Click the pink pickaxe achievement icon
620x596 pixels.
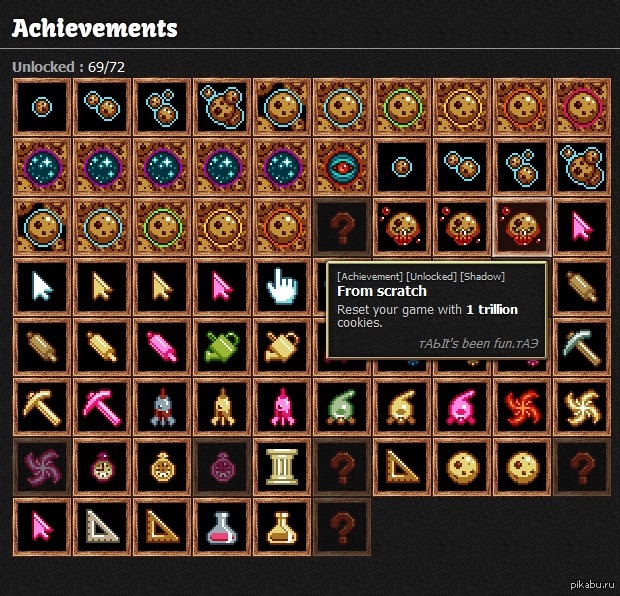pos(102,407)
